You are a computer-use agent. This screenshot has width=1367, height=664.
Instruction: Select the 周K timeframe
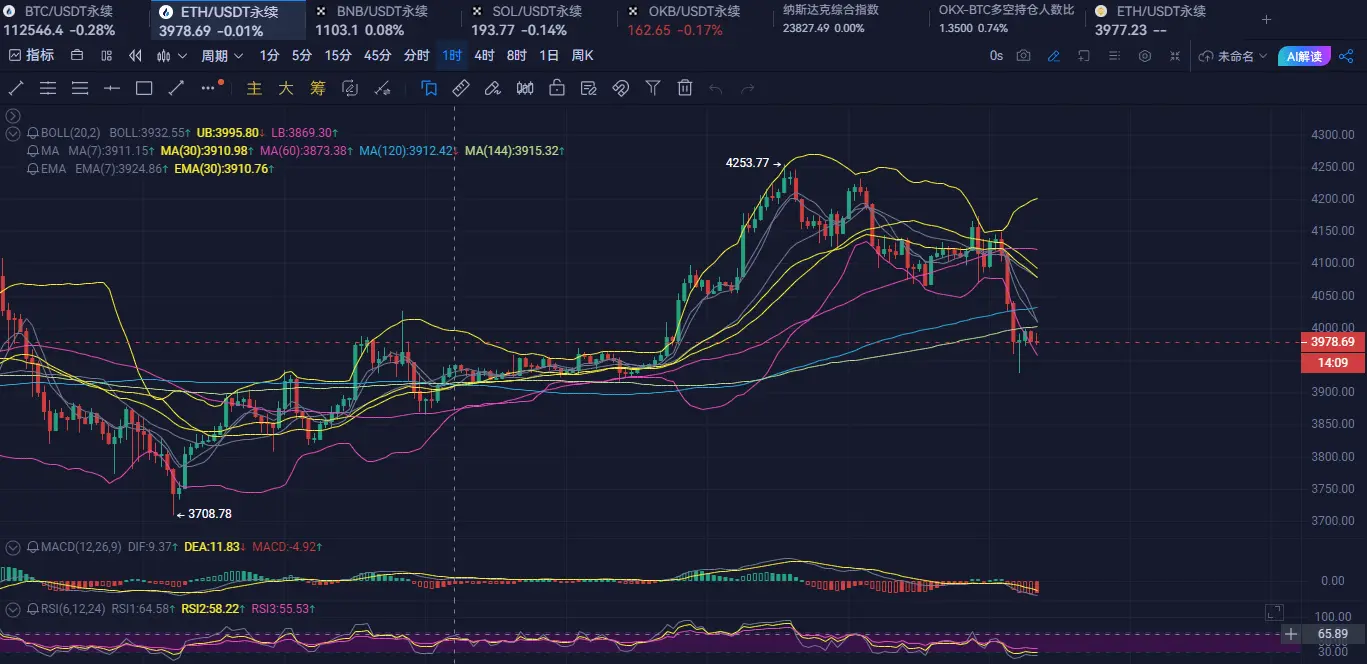coord(582,56)
